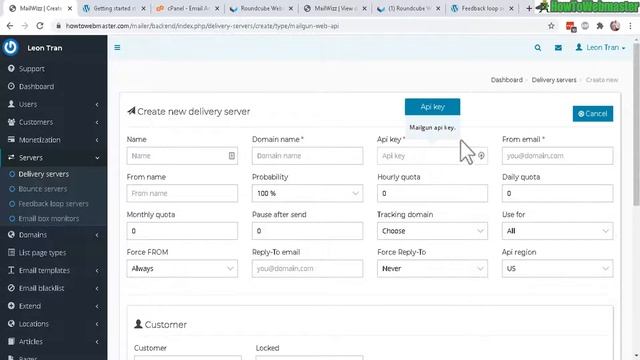Close the Getting started tab
Viewport: 640px width, 360px height.
(143, 8)
